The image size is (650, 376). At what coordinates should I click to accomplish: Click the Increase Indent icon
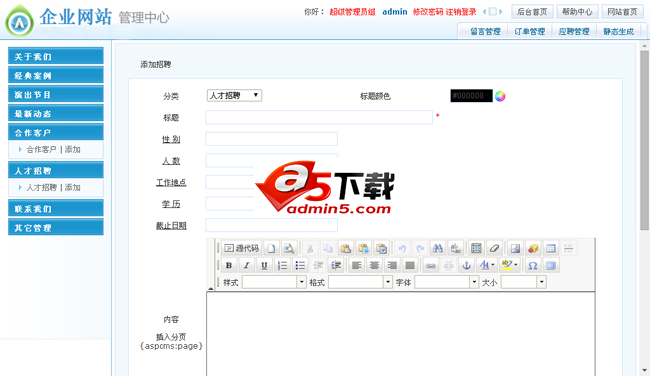(x=336, y=265)
